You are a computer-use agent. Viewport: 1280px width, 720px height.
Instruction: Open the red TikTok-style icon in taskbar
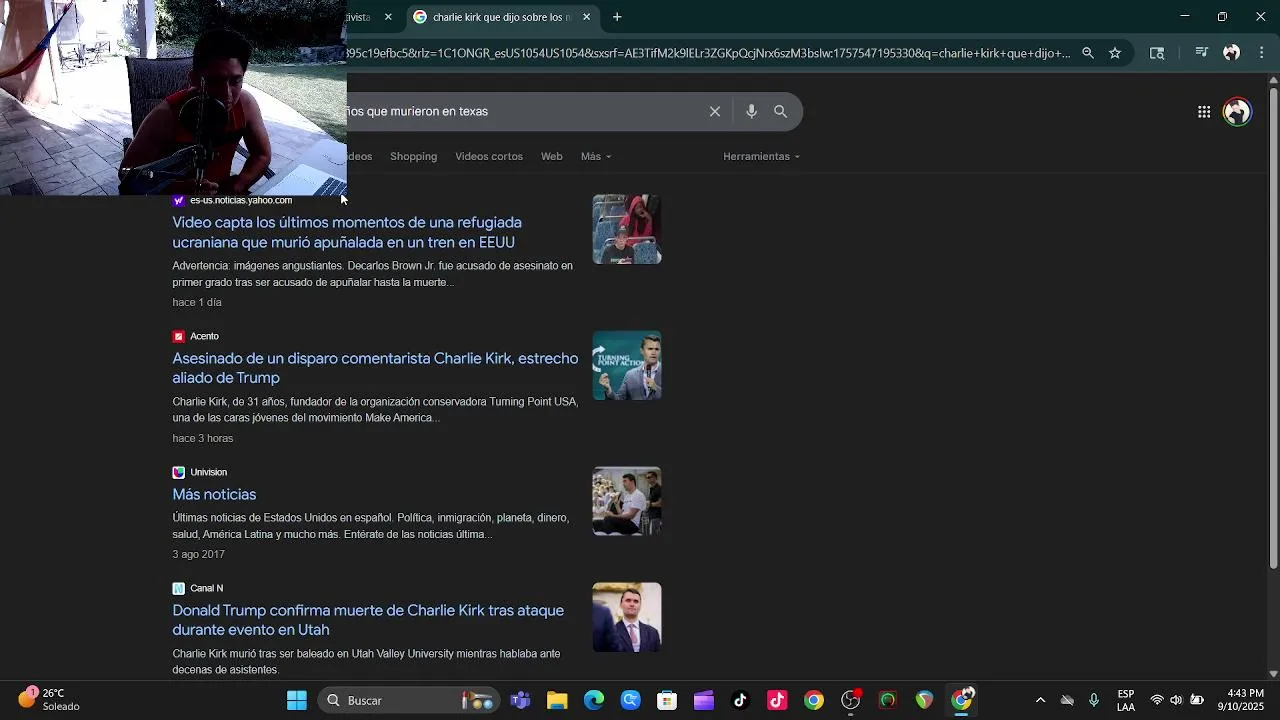777,700
